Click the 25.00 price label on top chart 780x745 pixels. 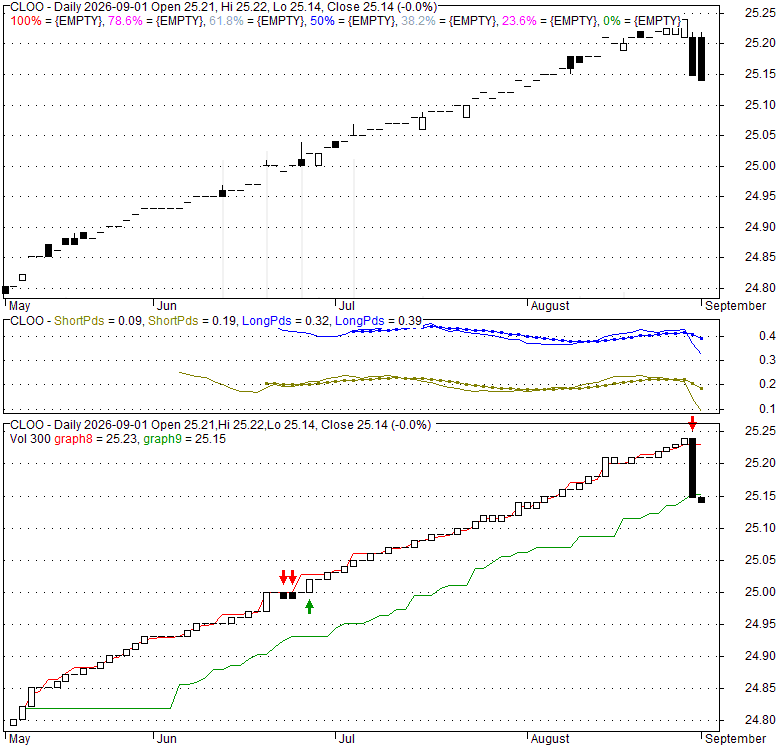[x=760, y=166]
